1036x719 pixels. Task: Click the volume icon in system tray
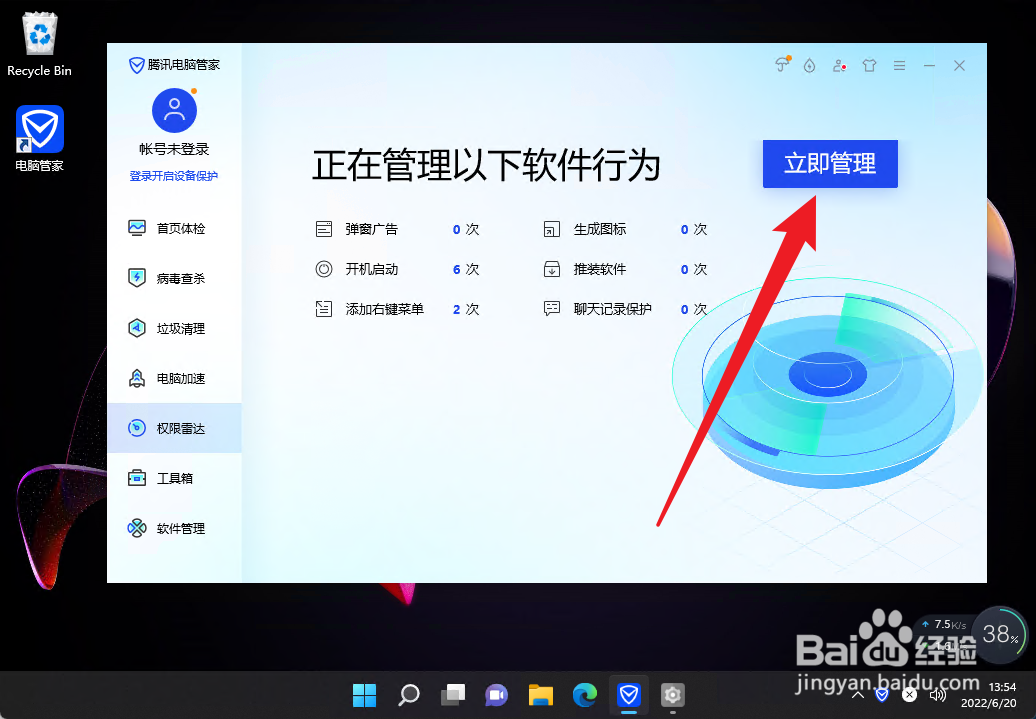(x=938, y=695)
